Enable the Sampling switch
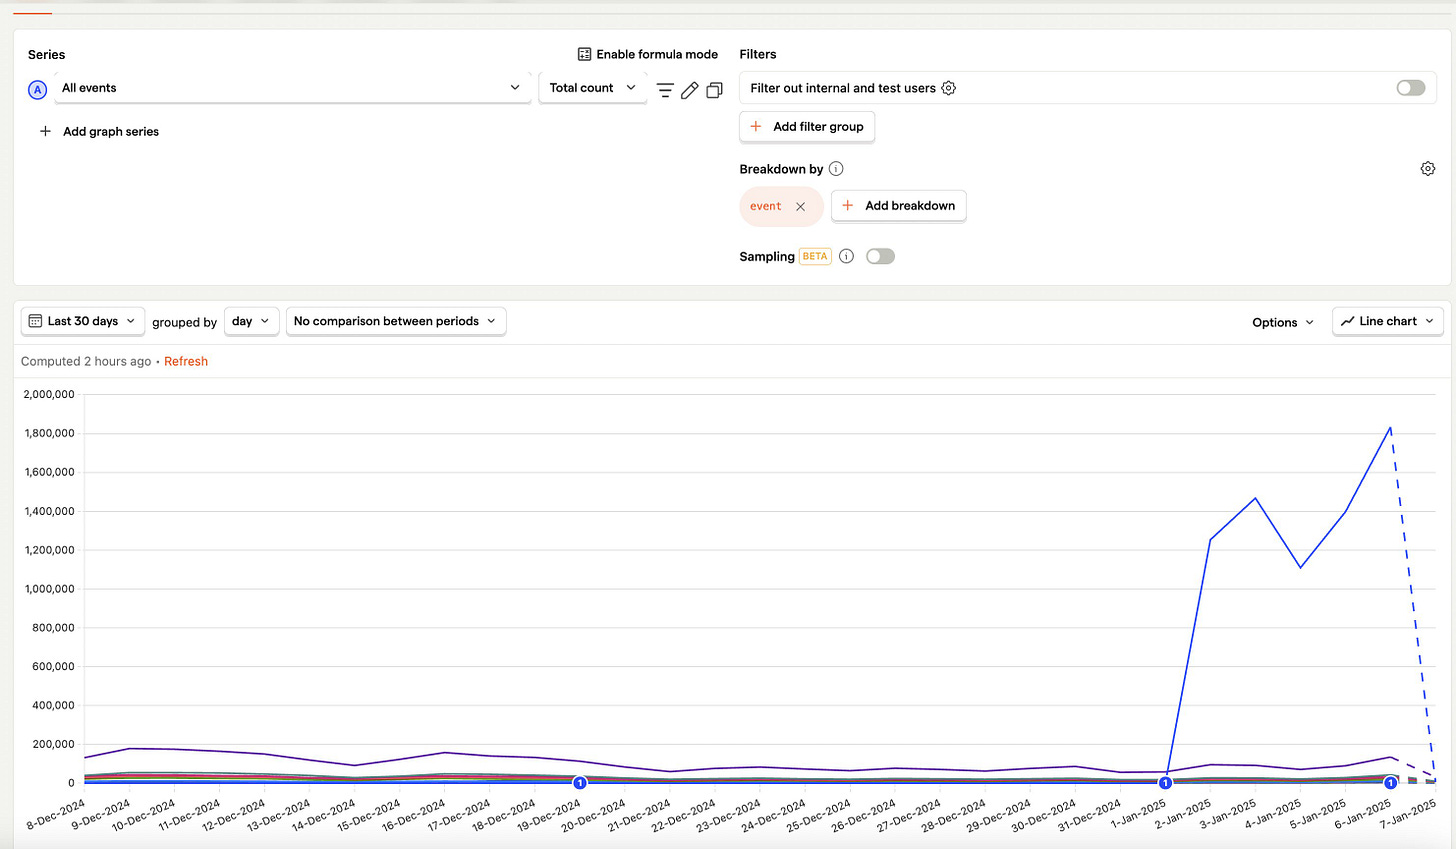The height and width of the screenshot is (849, 1456). [x=880, y=256]
